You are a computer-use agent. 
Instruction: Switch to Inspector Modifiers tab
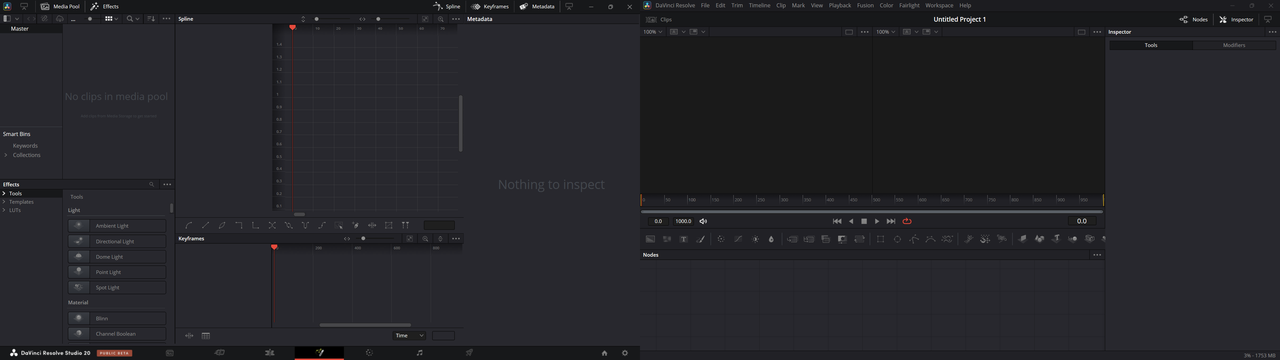coord(1234,45)
